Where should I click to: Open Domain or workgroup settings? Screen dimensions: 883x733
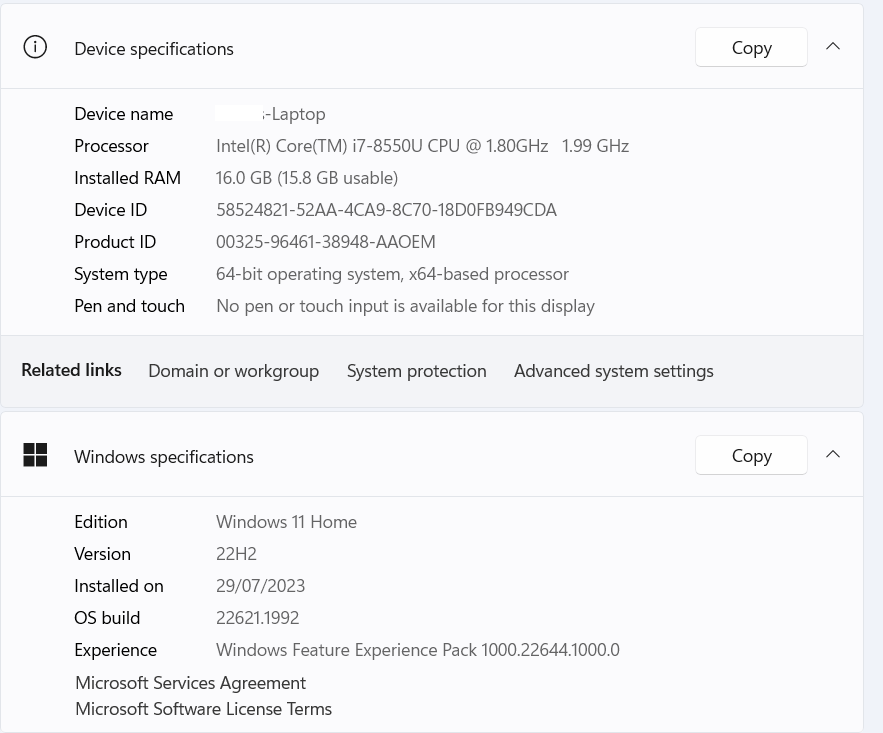tap(233, 370)
